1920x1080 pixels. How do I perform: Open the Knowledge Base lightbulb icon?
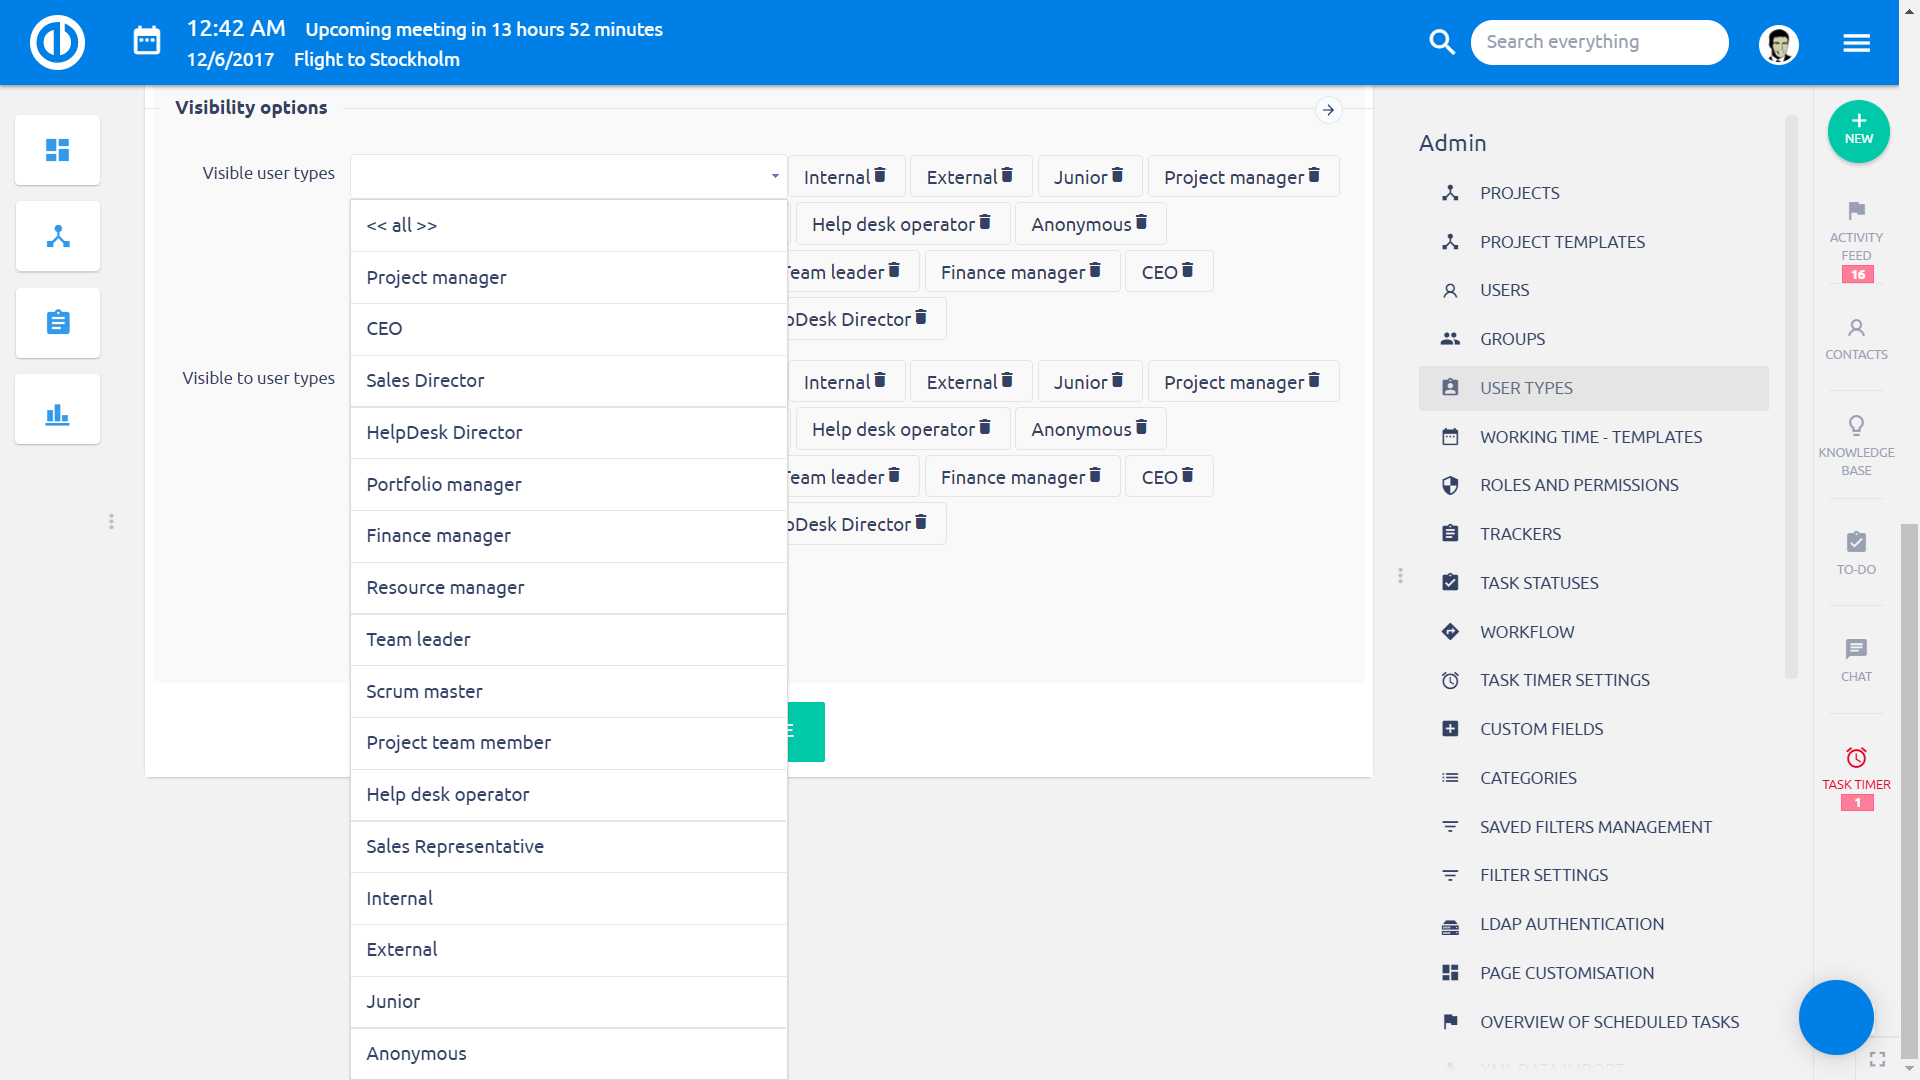tap(1856, 425)
